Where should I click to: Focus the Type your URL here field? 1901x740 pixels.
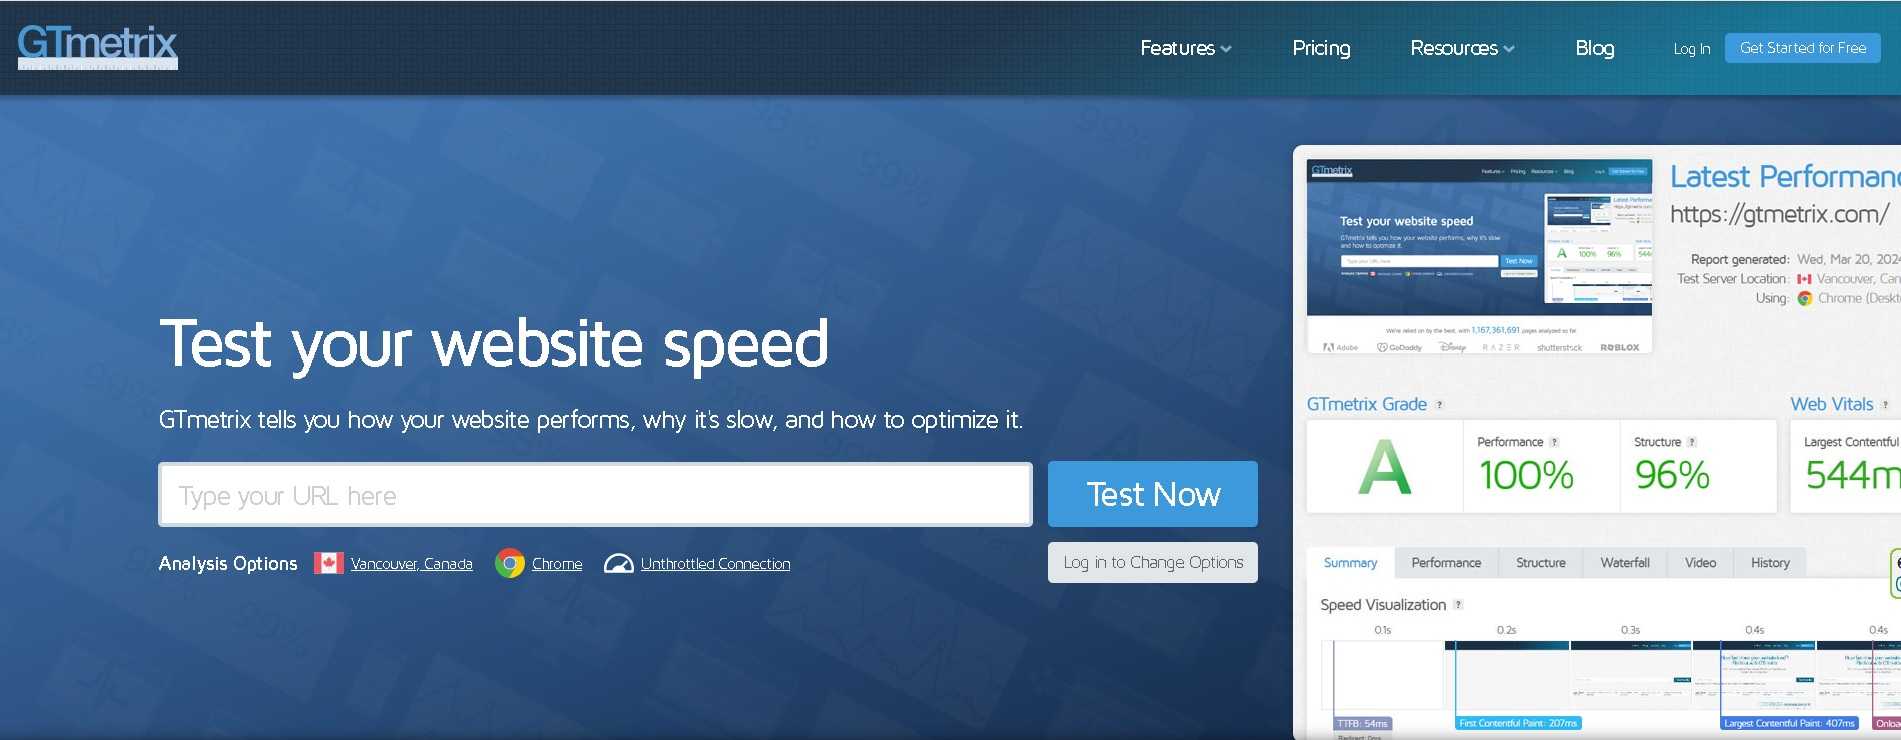point(595,495)
